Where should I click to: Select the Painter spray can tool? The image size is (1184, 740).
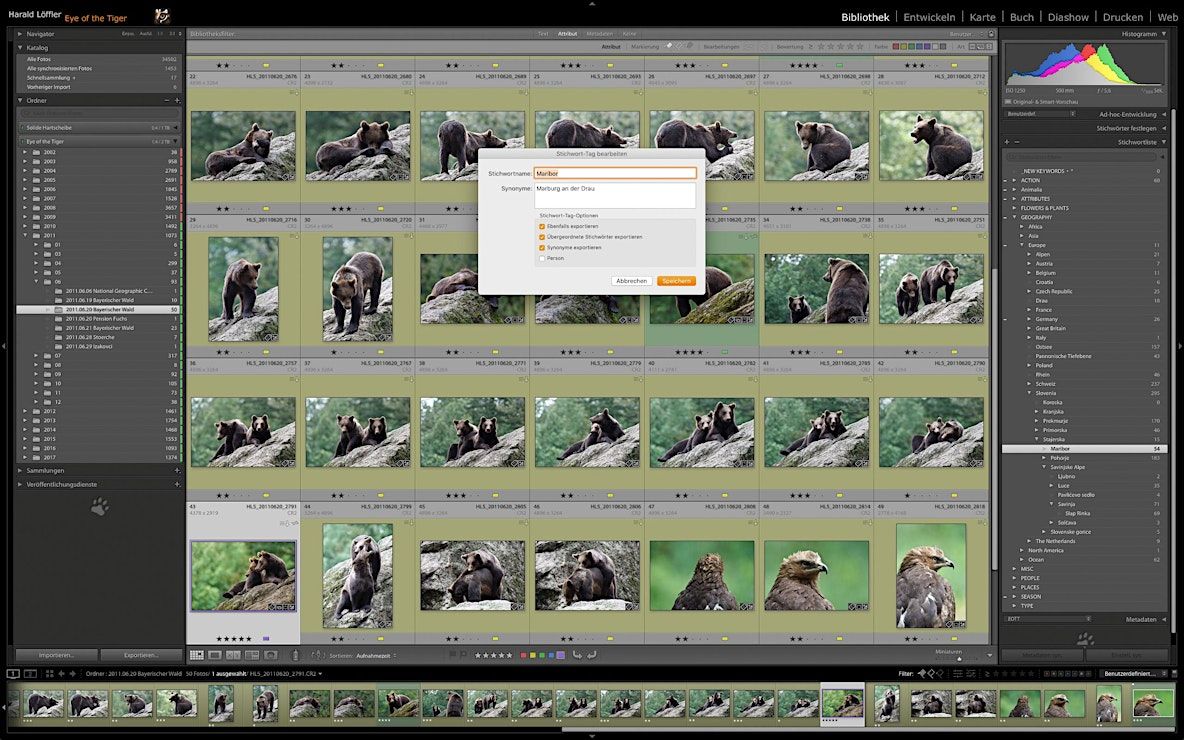[x=295, y=655]
